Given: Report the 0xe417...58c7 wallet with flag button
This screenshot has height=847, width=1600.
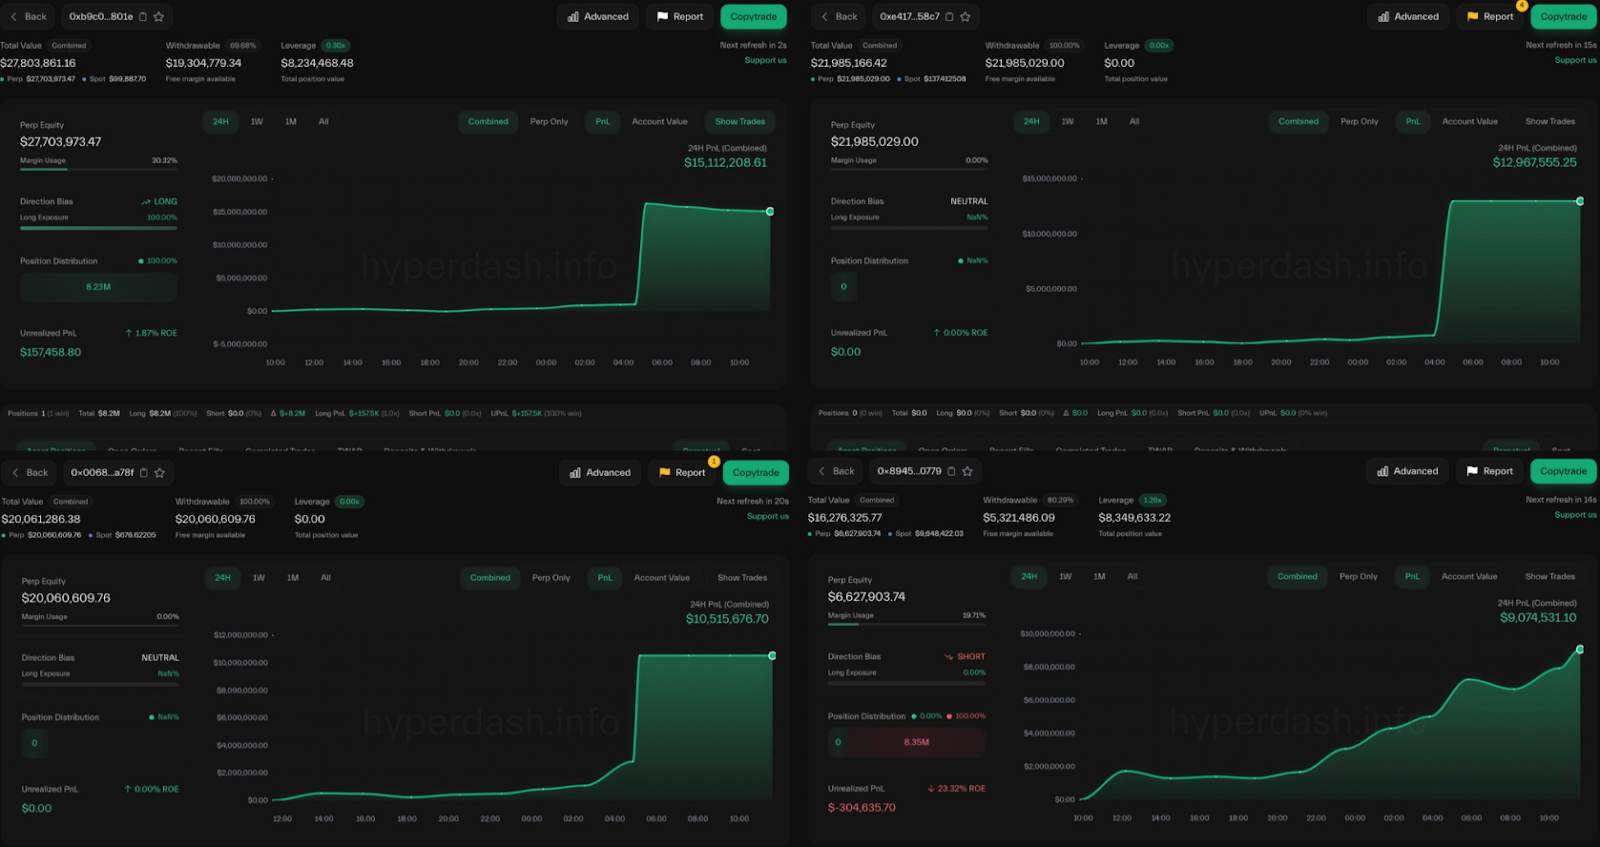Looking at the screenshot, I should coord(1489,17).
